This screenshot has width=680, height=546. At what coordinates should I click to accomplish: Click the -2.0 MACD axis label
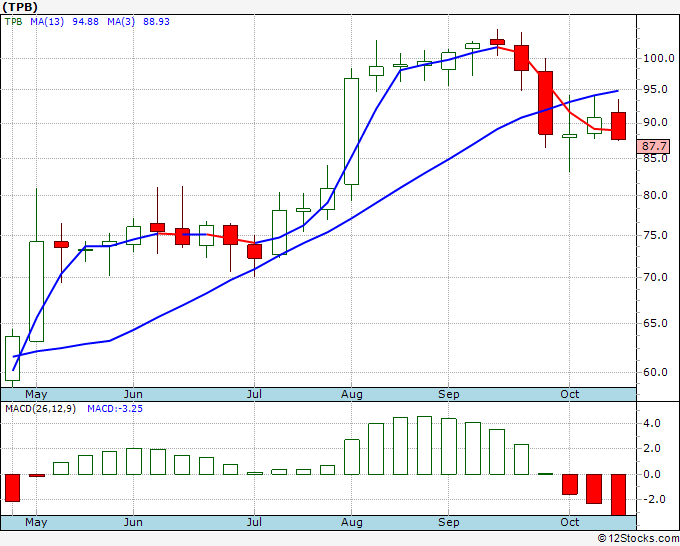[654, 499]
